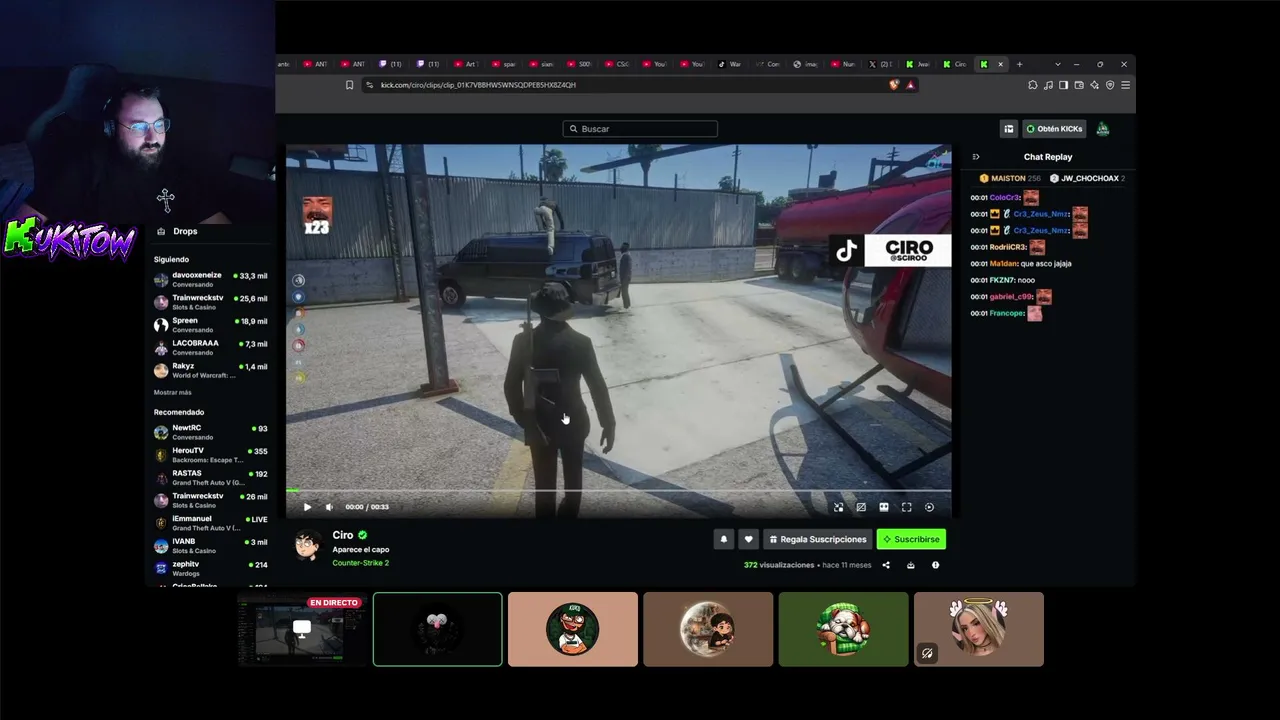Viewport: 1280px width, 720px height.
Task: Open the Brave VPN shield icon
Action: coord(1110,85)
